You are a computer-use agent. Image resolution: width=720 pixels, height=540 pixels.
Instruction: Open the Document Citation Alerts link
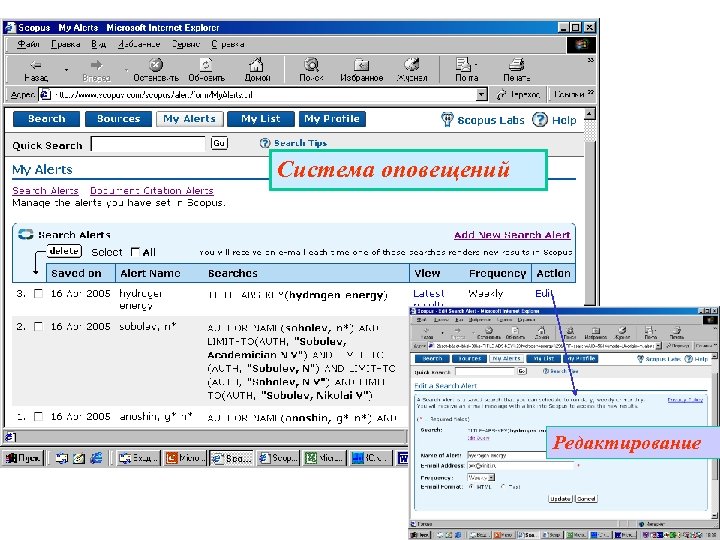(x=152, y=191)
